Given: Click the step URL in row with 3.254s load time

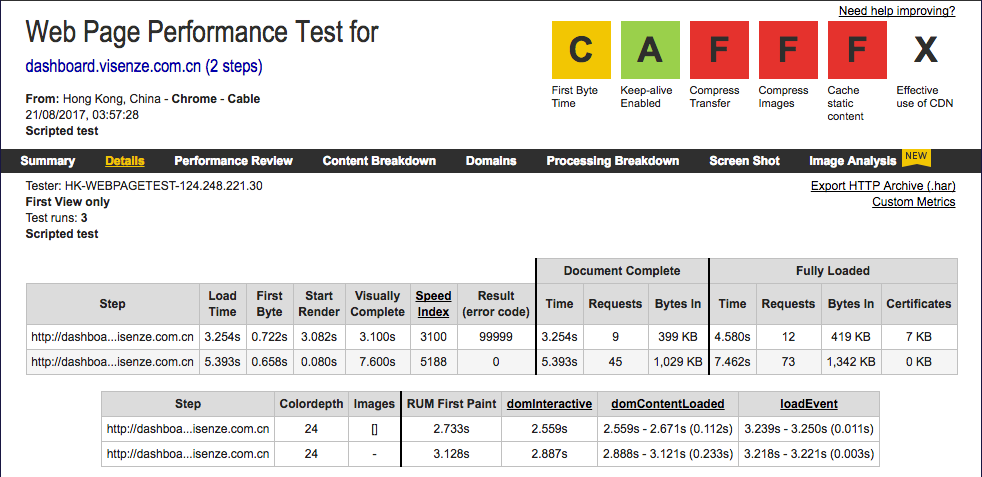Looking at the screenshot, I should [113, 337].
